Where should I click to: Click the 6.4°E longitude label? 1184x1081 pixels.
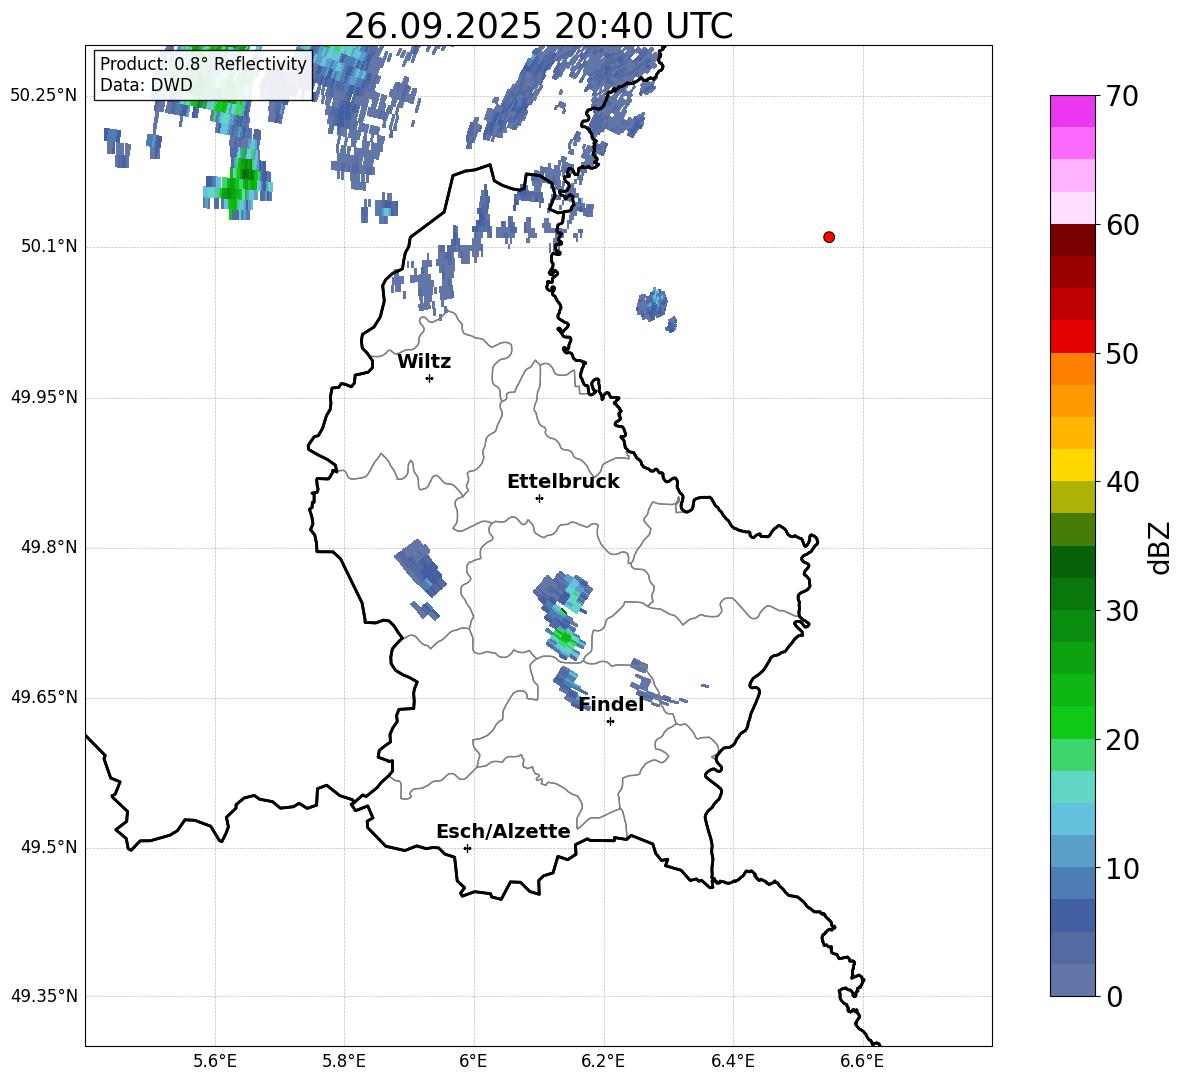pos(732,1061)
